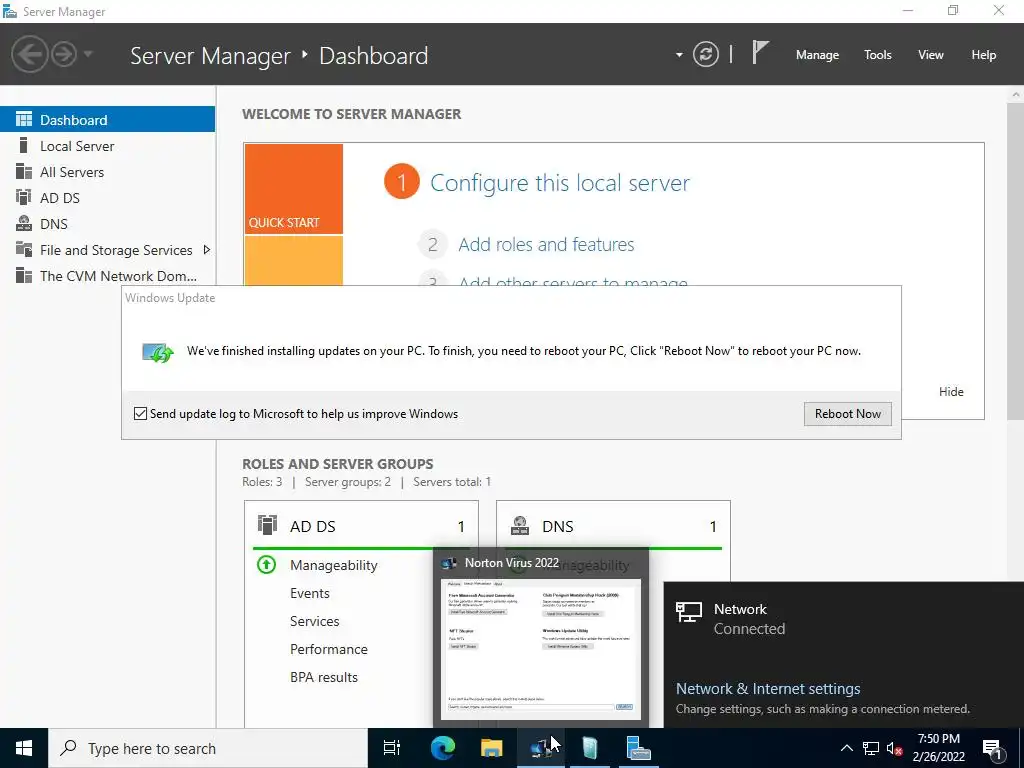1024x768 pixels.
Task: Click the AD DS sidebar icon
Action: click(24, 197)
